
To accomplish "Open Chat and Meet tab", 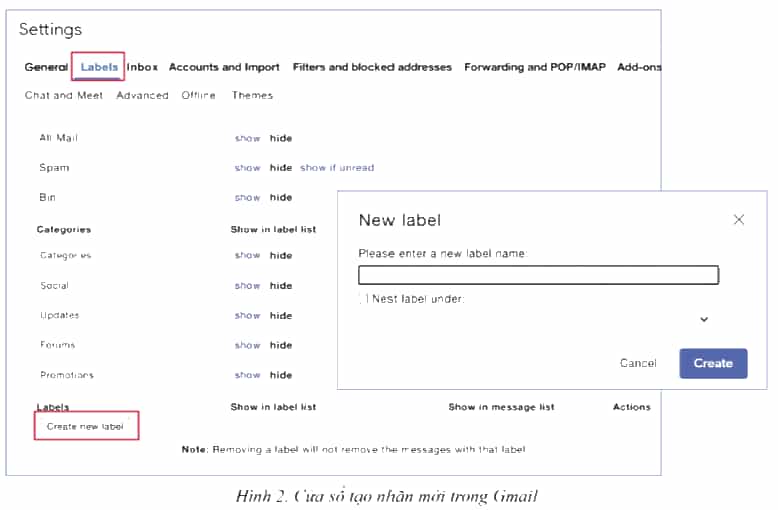I will pyautogui.click(x=64, y=95).
